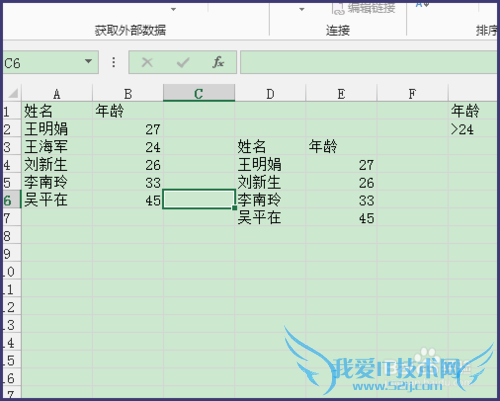Screen dimensions: 500x401
Task: Select cell A2 王明娟
Action: (57, 129)
